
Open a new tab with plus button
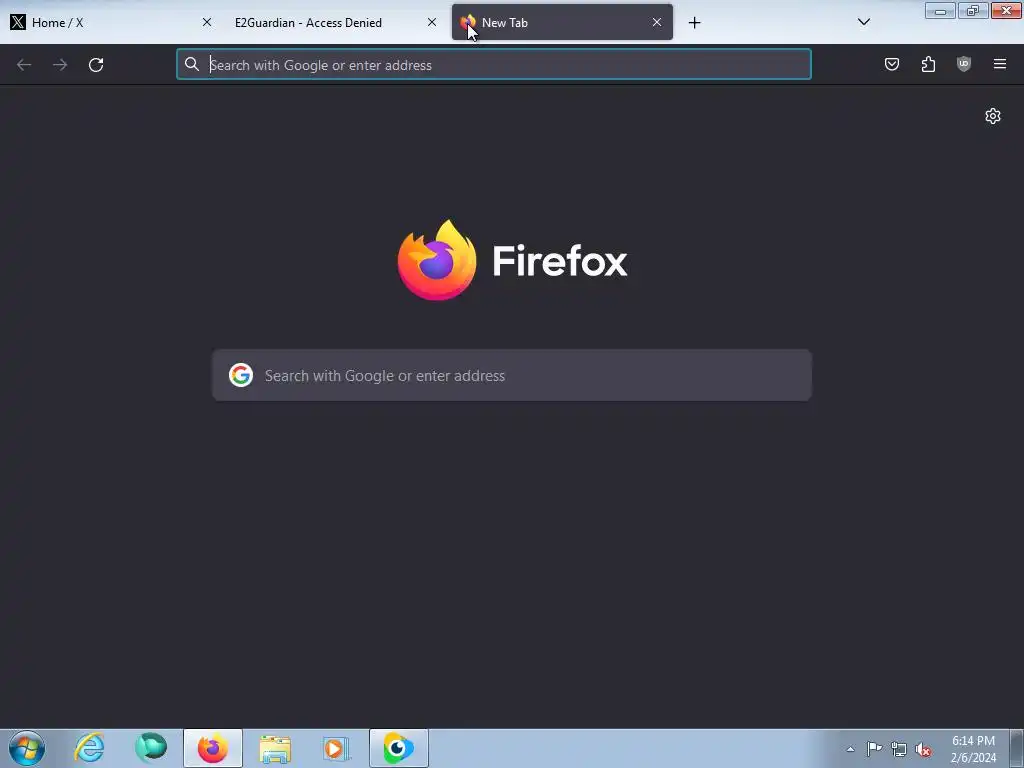click(694, 23)
